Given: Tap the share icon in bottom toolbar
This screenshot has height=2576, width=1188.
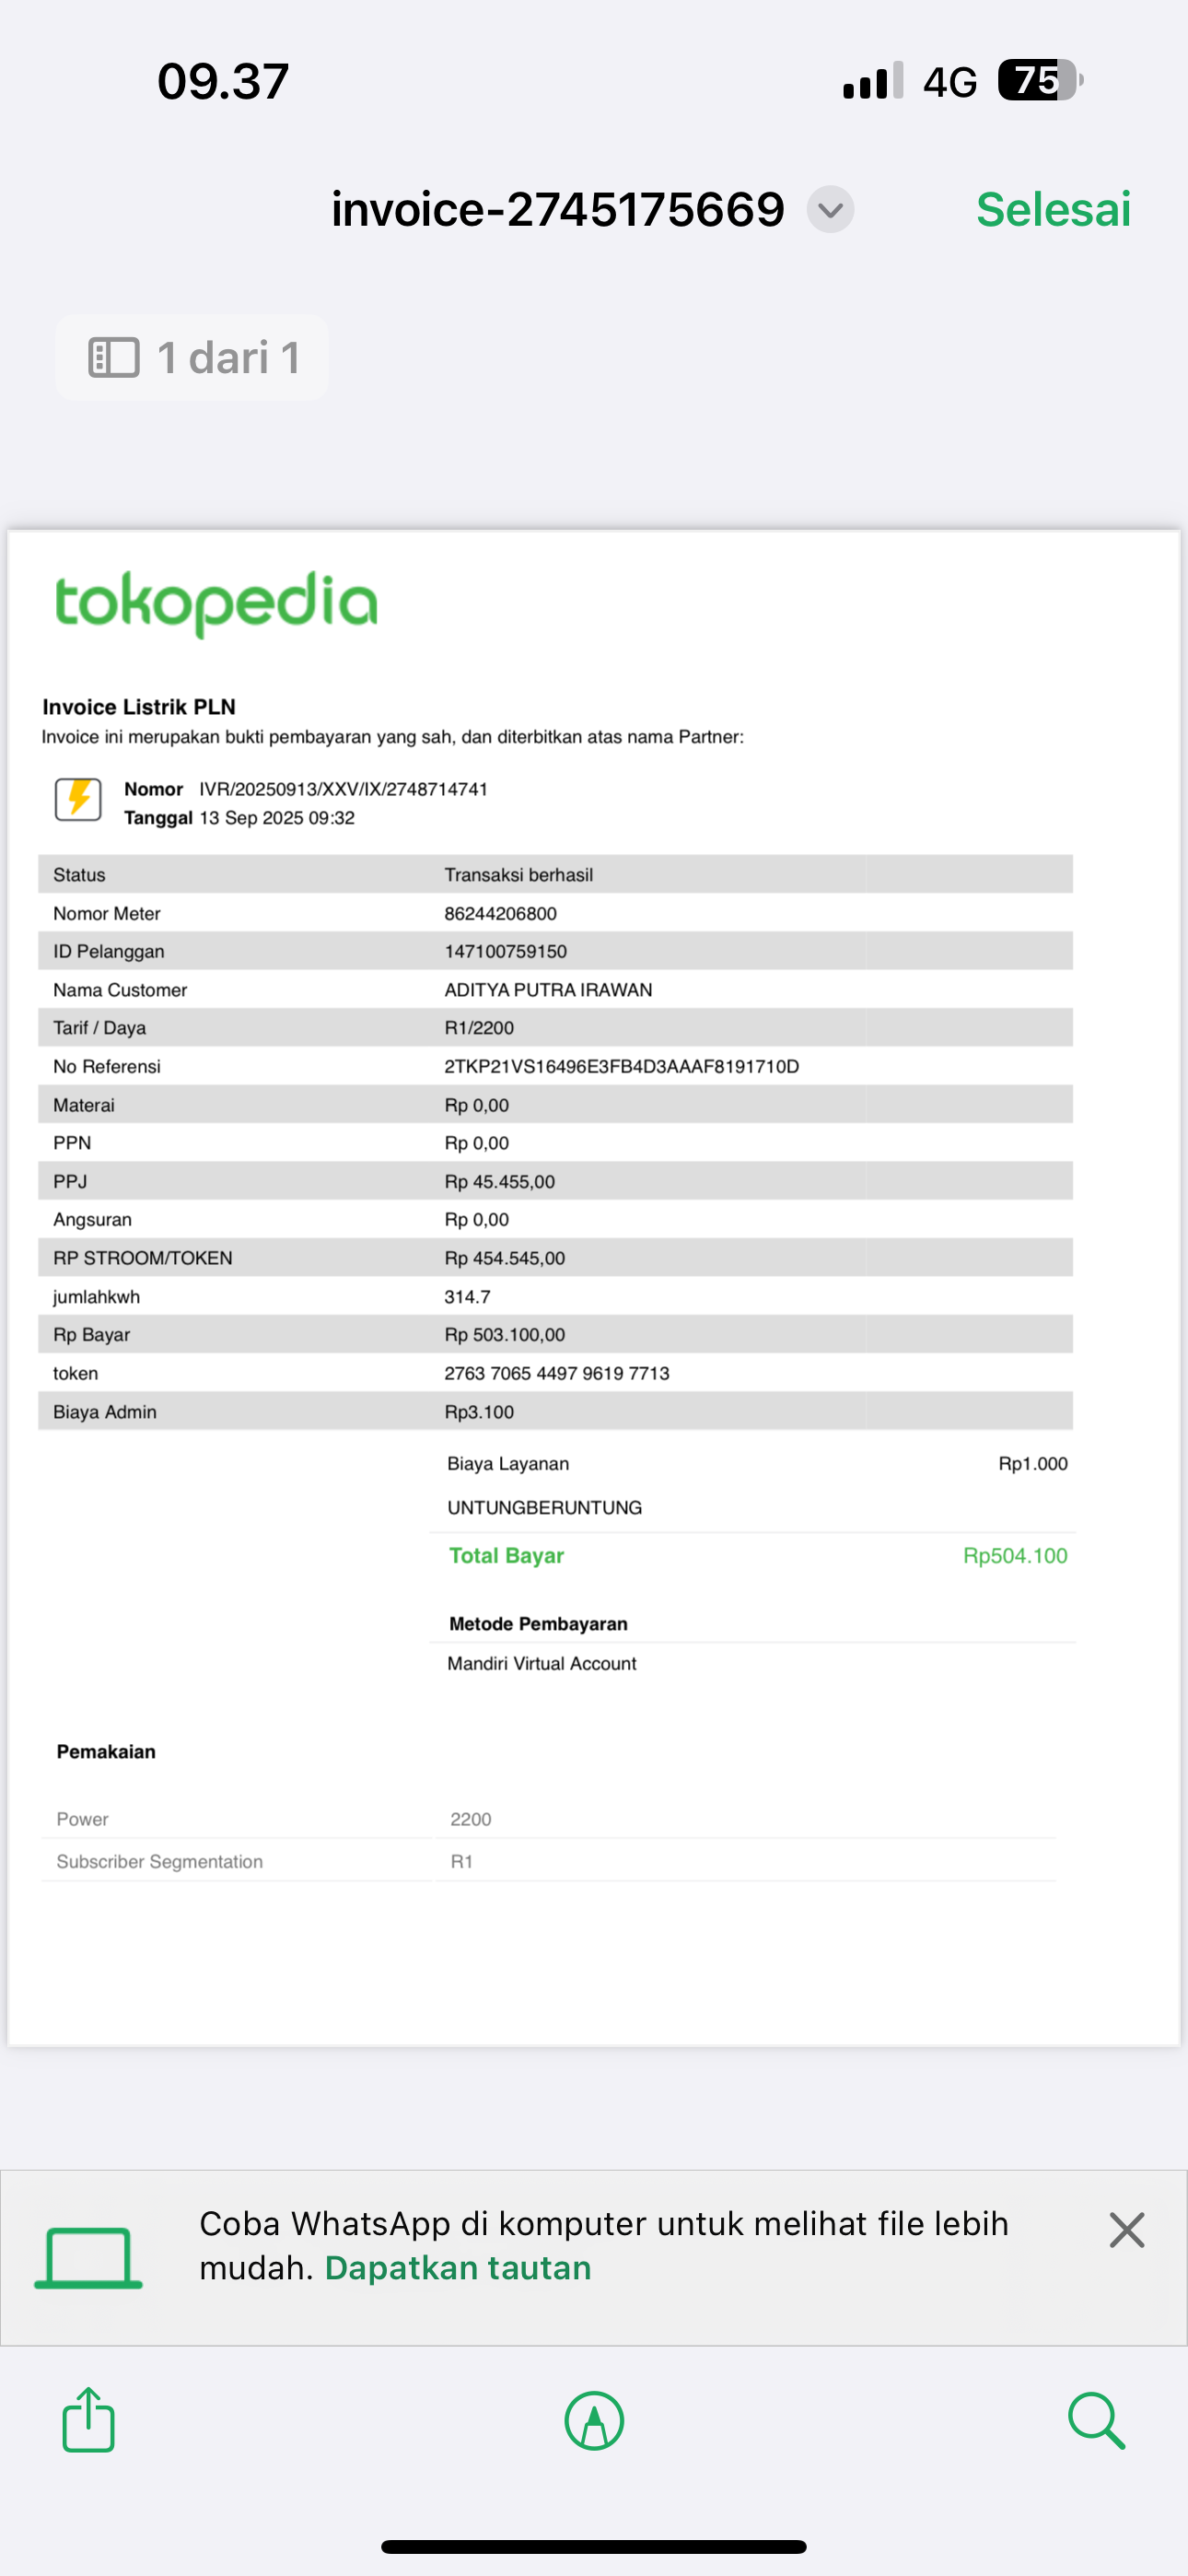Looking at the screenshot, I should coord(89,2420).
